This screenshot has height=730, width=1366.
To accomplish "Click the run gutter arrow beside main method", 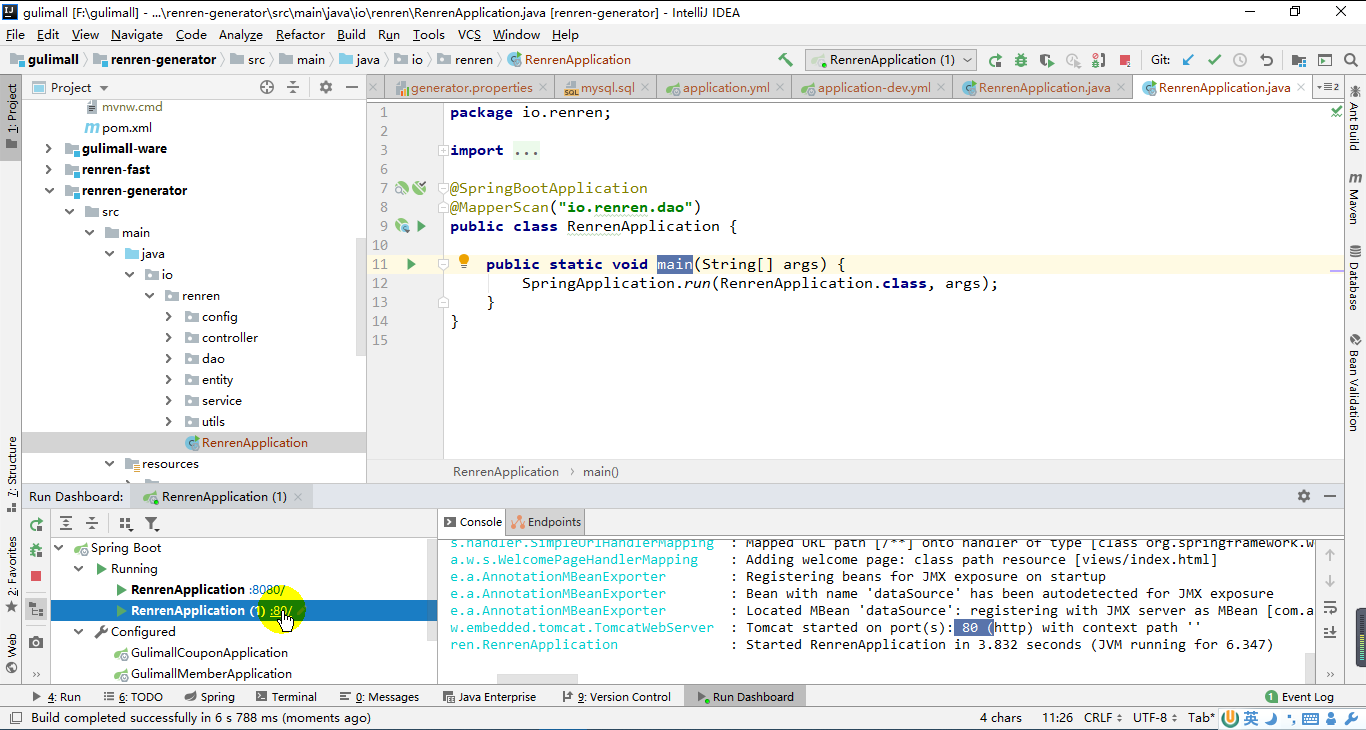I will (x=411, y=264).
